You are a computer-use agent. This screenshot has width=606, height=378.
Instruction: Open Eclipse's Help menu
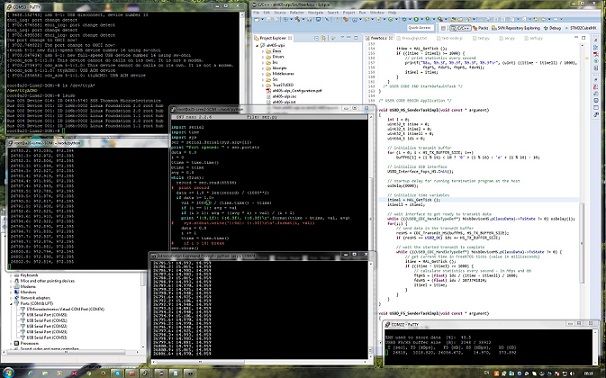tap(392, 12)
